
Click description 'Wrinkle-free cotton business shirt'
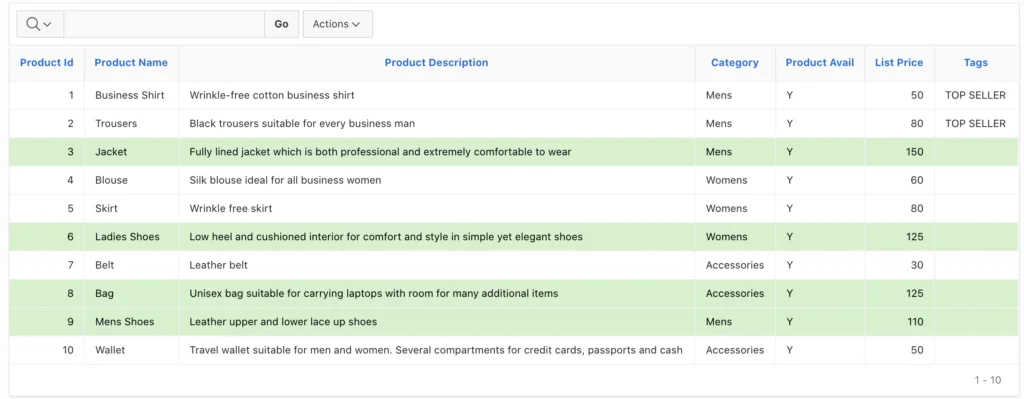[x=272, y=95]
